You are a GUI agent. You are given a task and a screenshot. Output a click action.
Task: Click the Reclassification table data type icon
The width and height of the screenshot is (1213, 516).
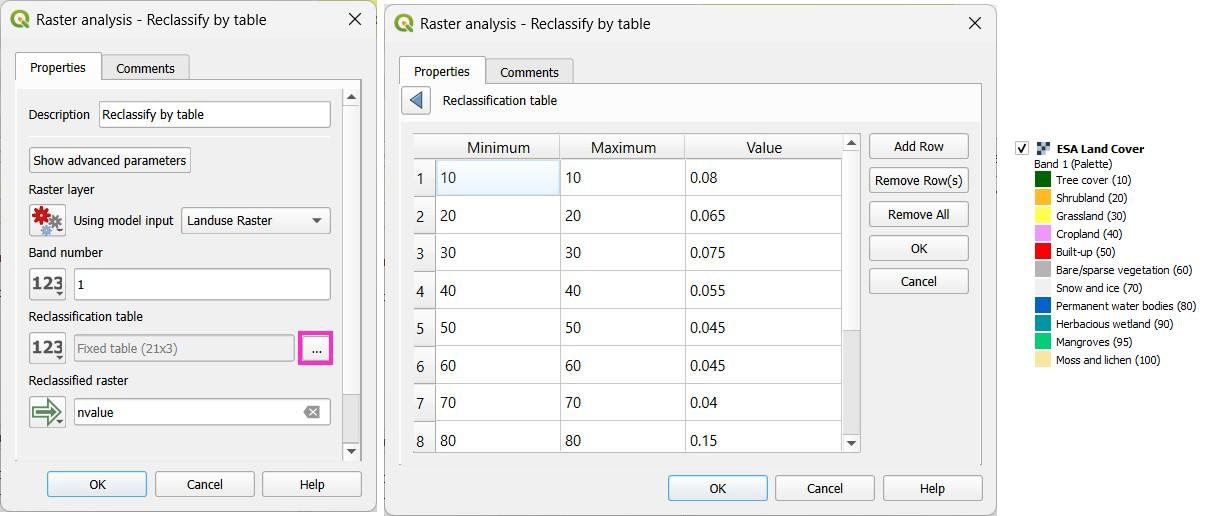pos(47,348)
